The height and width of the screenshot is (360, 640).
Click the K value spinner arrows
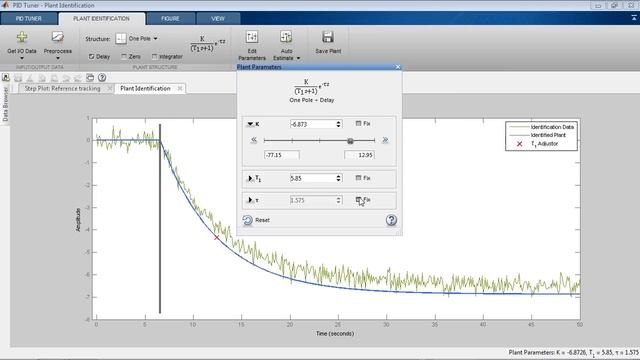pyautogui.click(x=338, y=124)
